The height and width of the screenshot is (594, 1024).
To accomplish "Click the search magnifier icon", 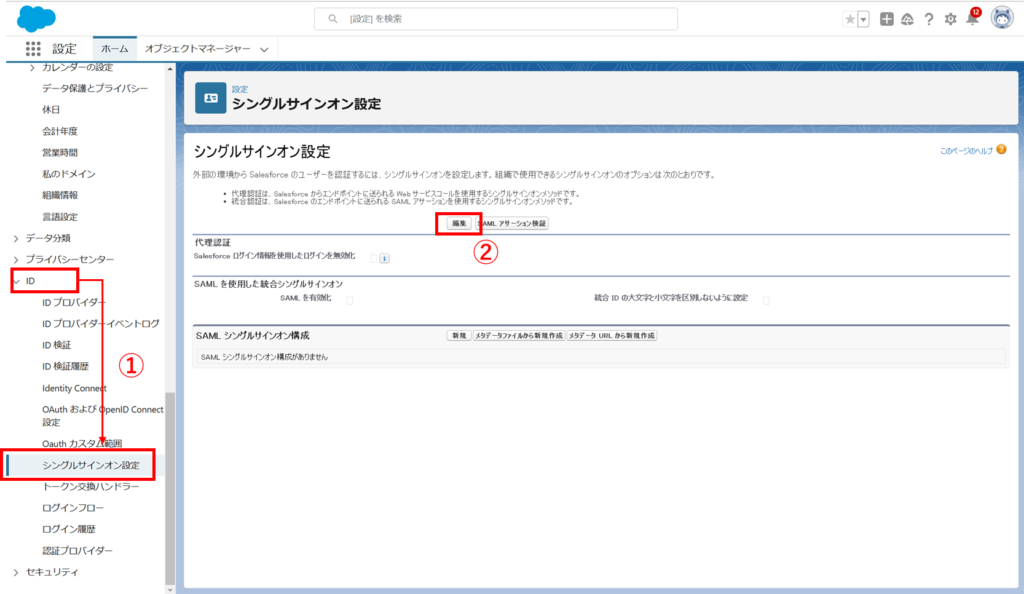I will click(333, 19).
